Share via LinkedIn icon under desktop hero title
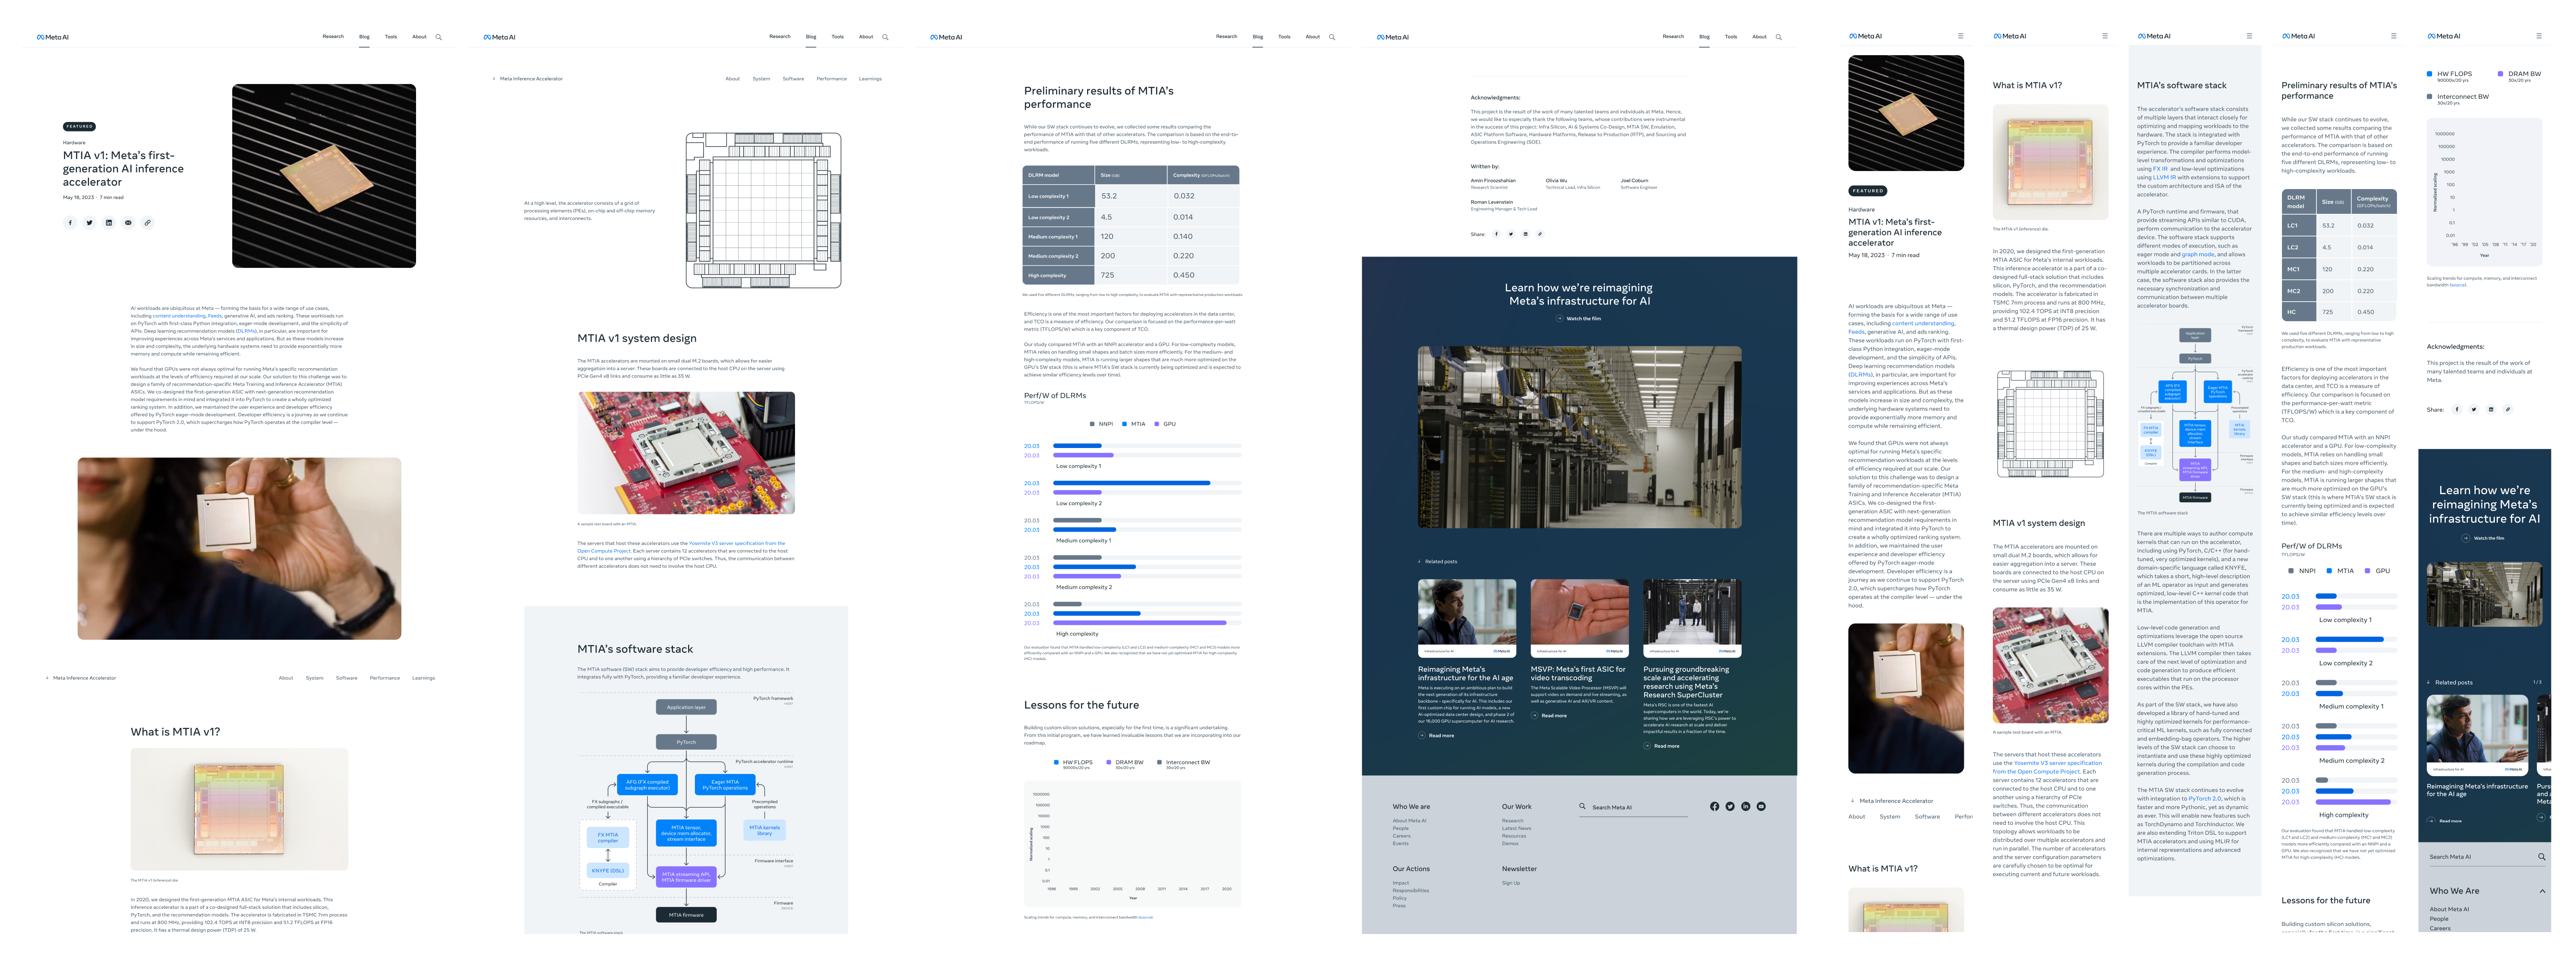This screenshot has height=972, width=2576. (x=109, y=223)
